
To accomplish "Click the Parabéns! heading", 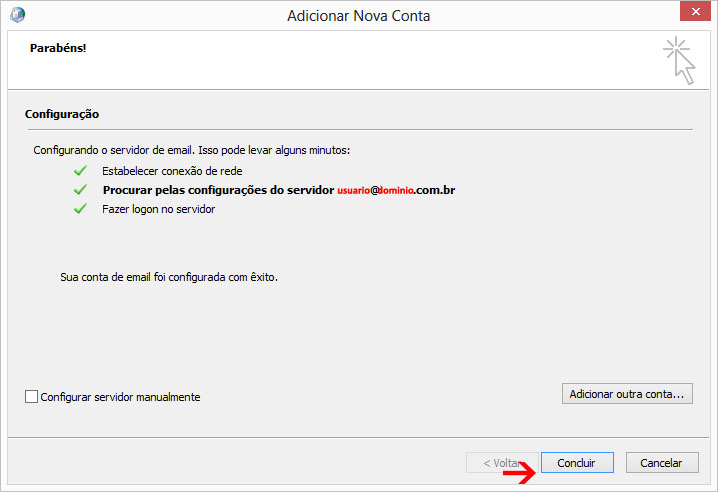I will [x=58, y=48].
